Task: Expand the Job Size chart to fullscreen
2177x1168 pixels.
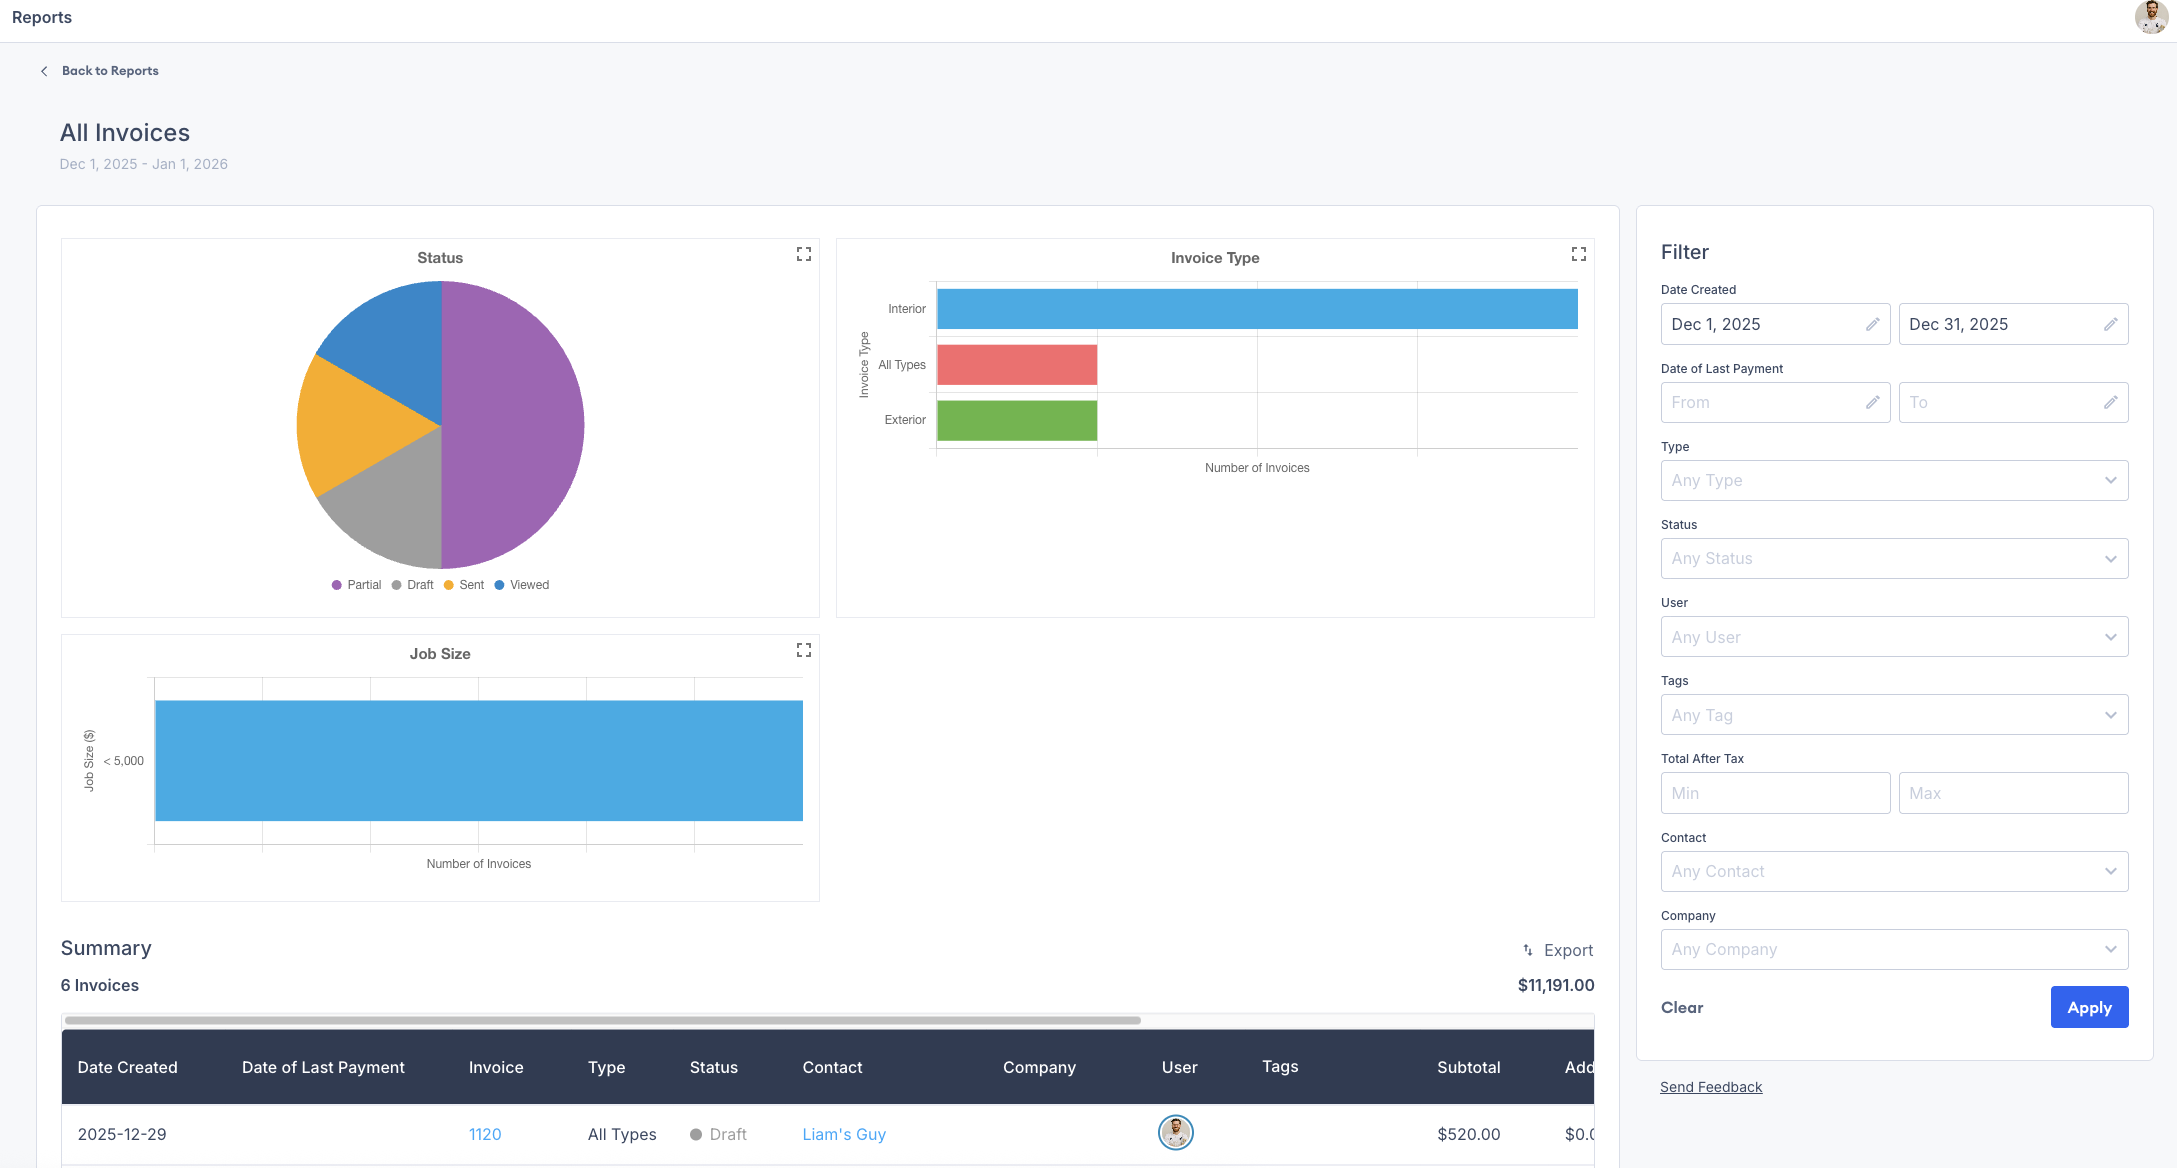Action: tap(803, 650)
